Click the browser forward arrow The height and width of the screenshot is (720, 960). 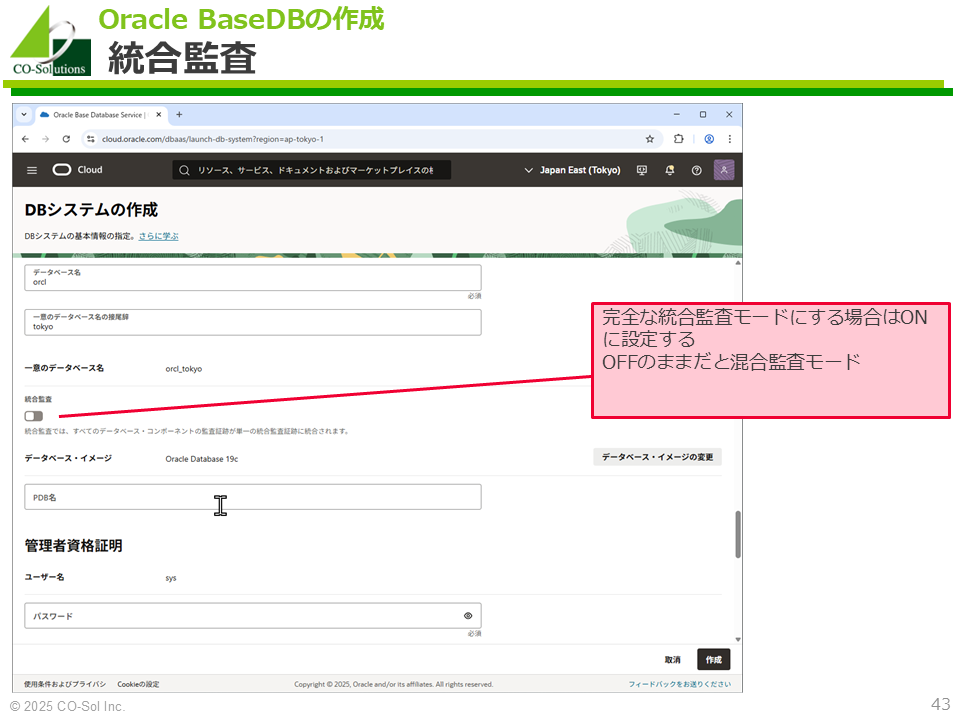(45, 139)
